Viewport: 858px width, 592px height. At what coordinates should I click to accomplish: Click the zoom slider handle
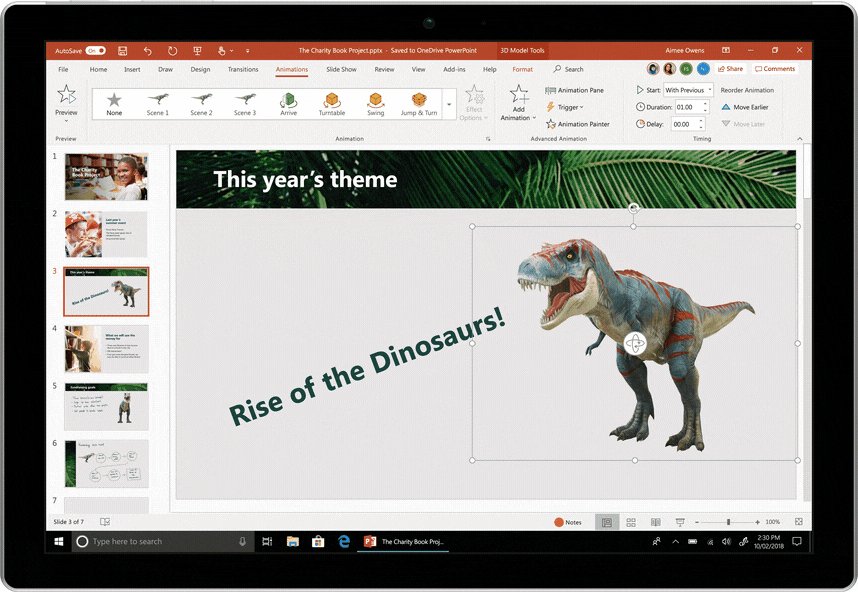tap(728, 522)
